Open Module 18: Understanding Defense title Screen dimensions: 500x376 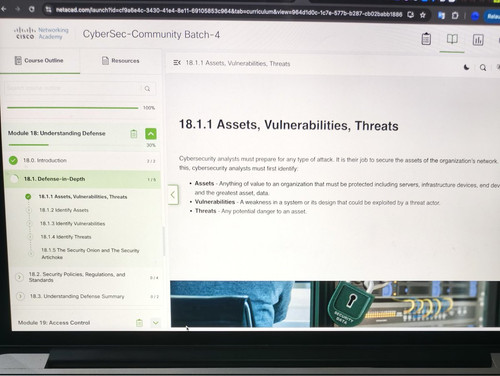tap(57, 133)
